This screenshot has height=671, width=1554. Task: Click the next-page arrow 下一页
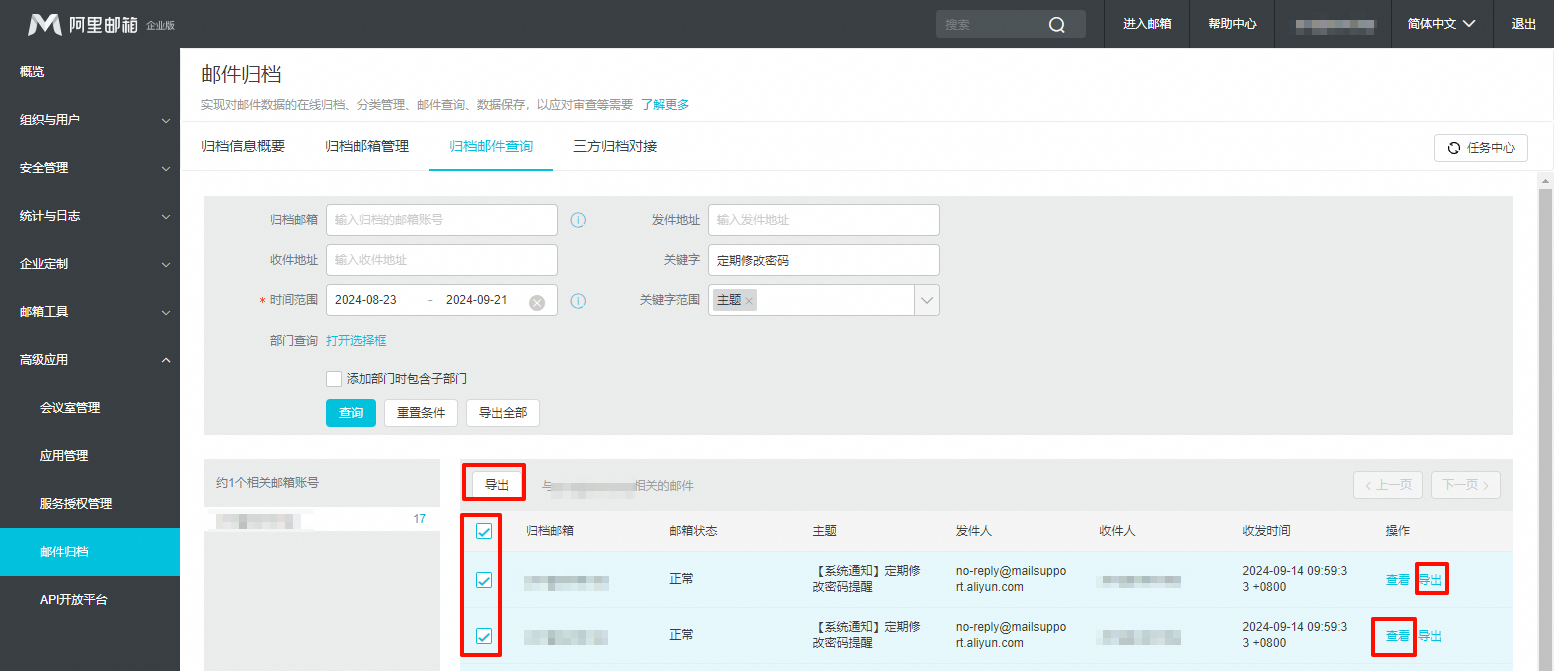[x=1465, y=484]
